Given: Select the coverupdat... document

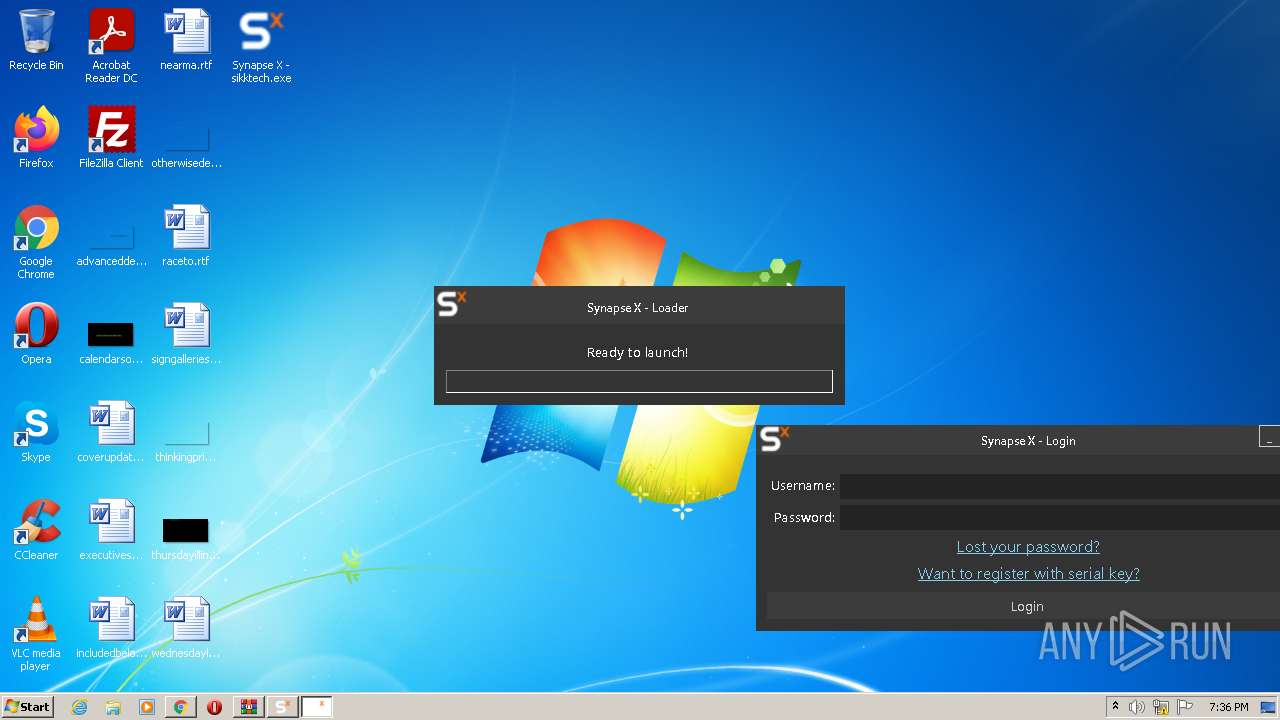Looking at the screenshot, I should pos(111,432).
